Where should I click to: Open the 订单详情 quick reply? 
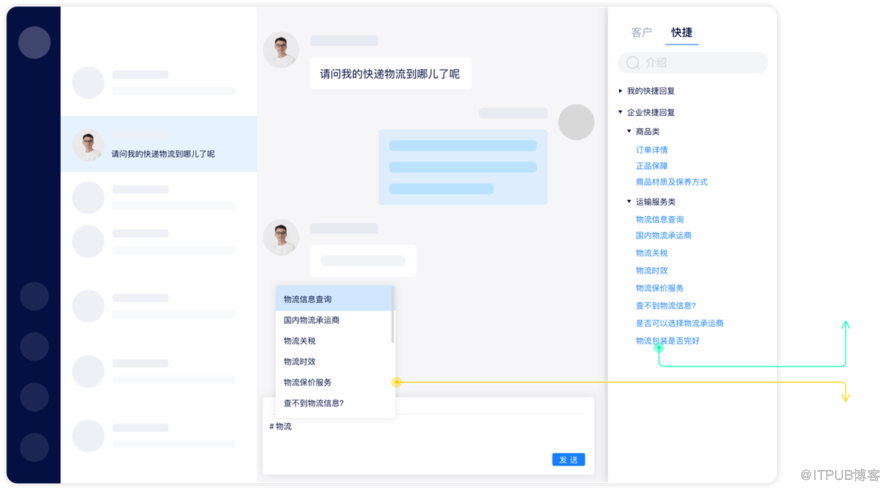(651, 150)
